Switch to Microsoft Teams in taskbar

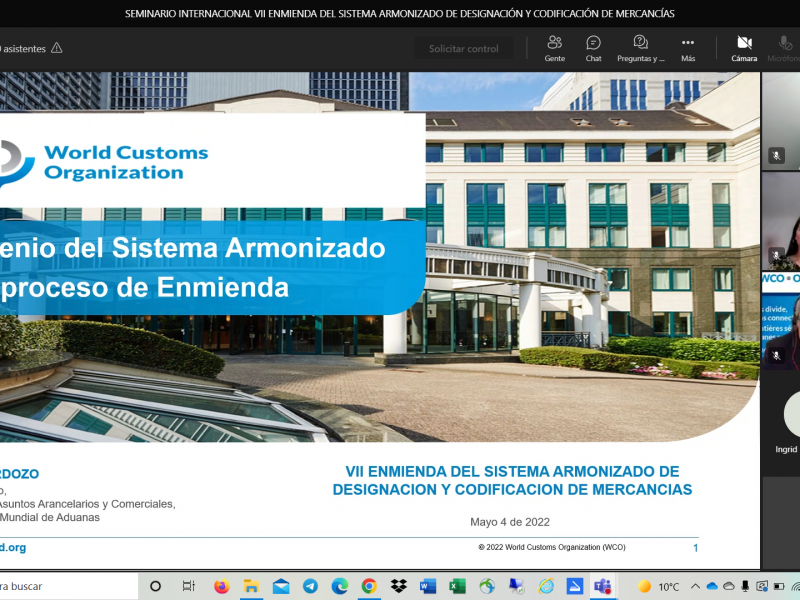tap(603, 586)
